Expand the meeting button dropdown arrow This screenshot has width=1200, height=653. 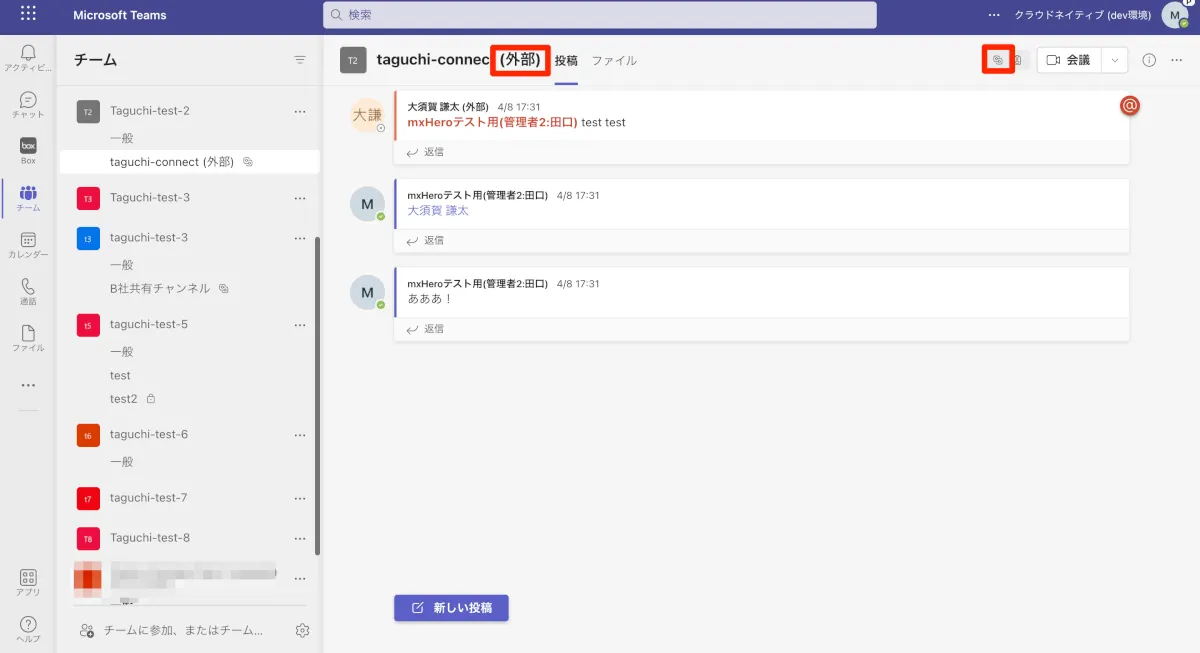[1115, 60]
